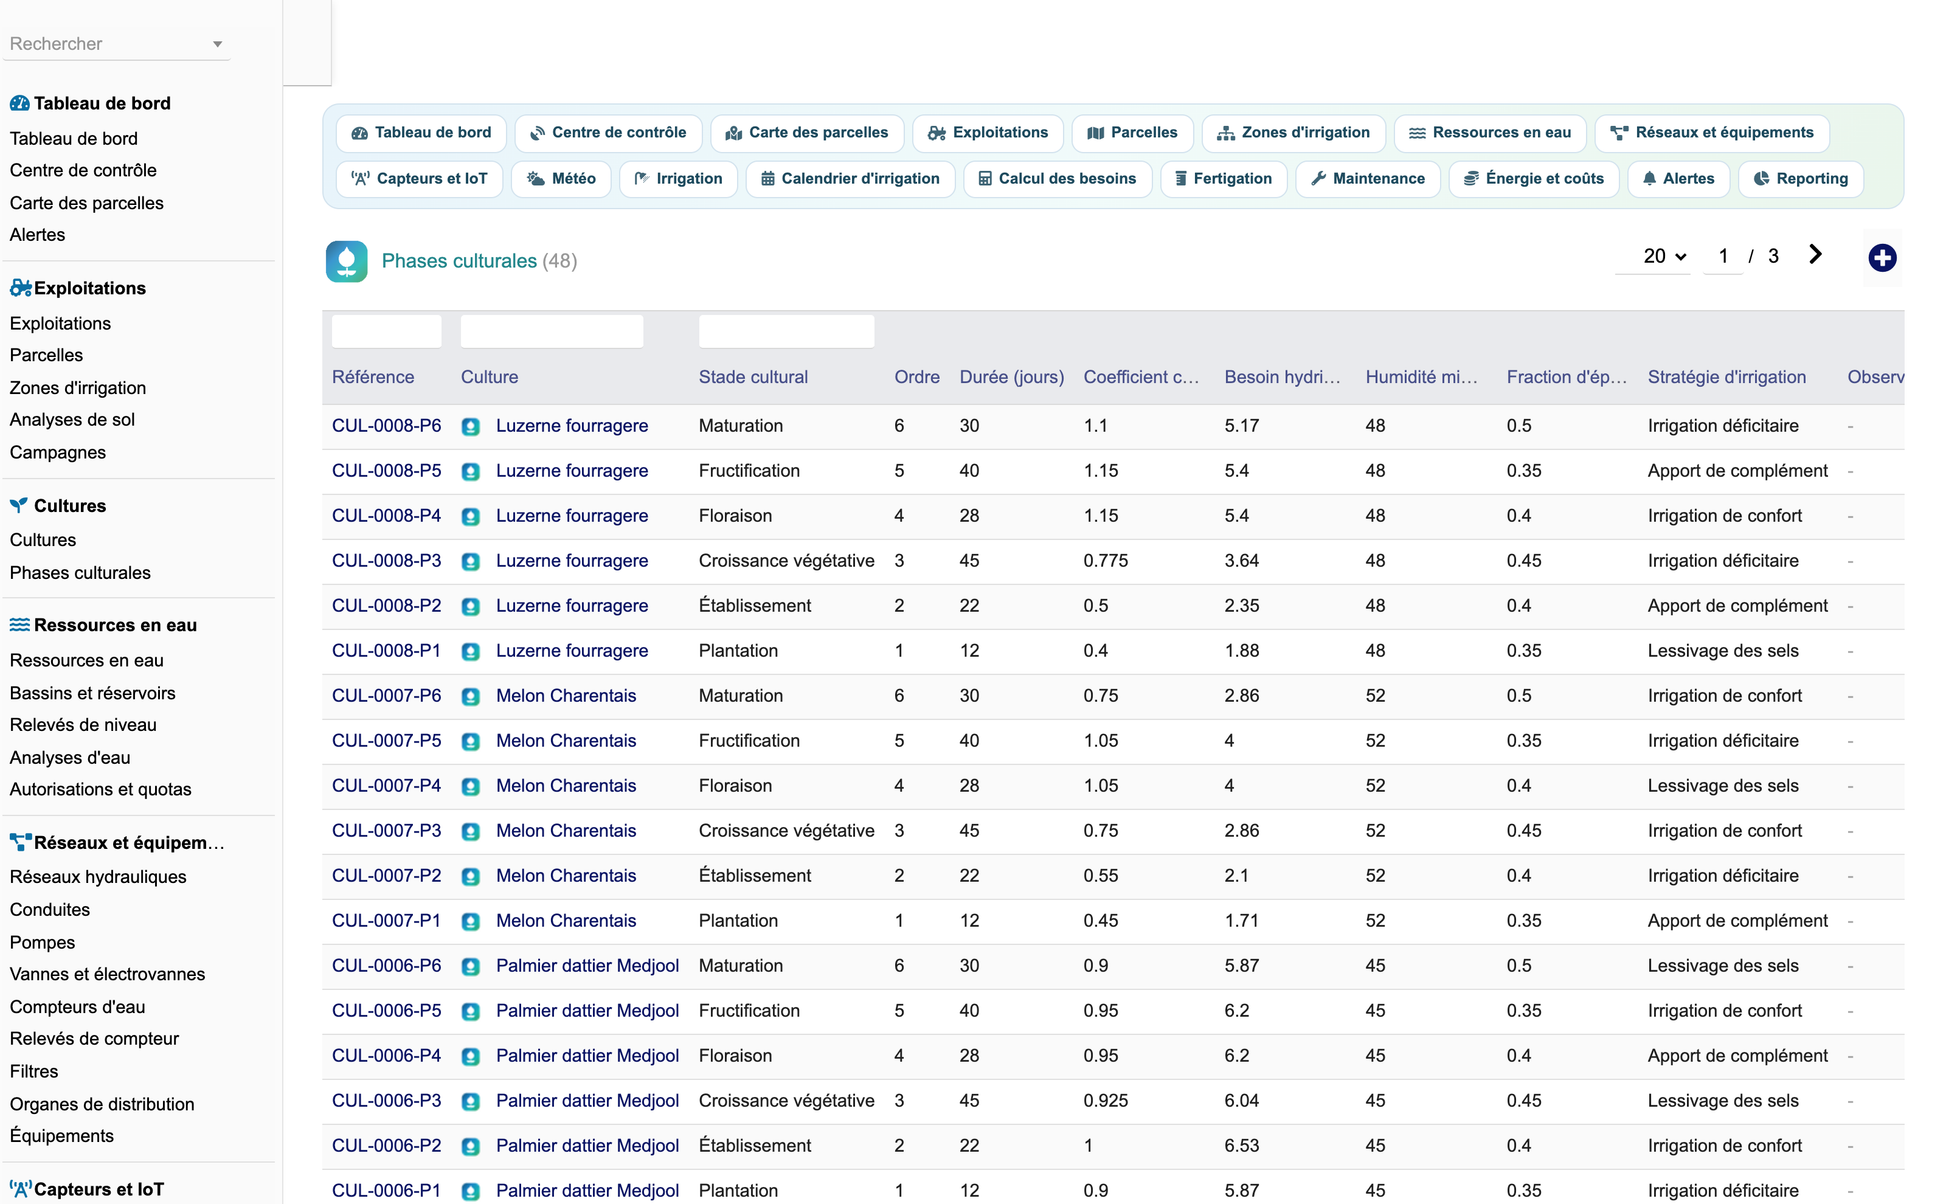This screenshot has width=1946, height=1204.
Task: Open Météo top tab
Action: coord(561,179)
